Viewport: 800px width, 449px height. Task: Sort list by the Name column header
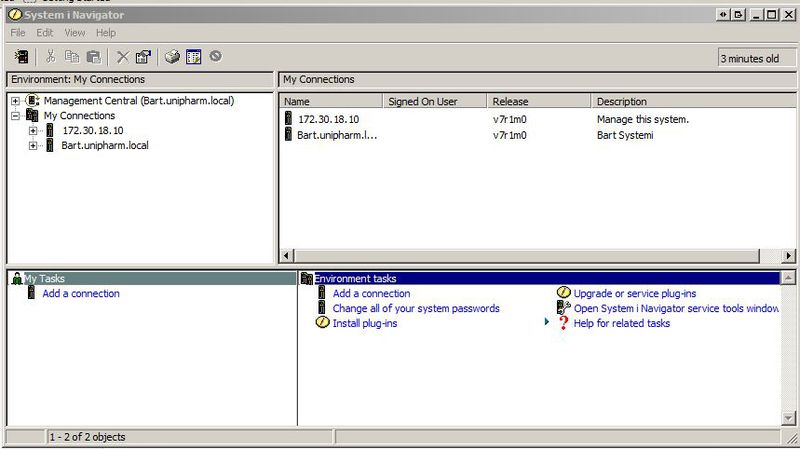[331, 101]
